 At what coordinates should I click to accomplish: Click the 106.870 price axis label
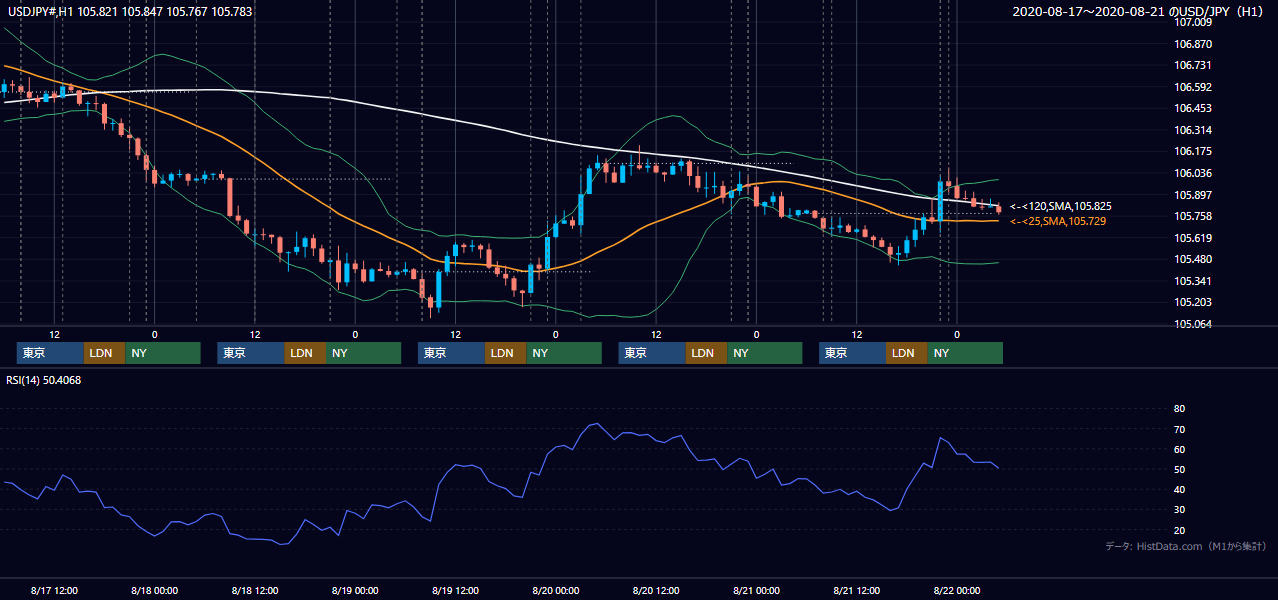point(1193,44)
